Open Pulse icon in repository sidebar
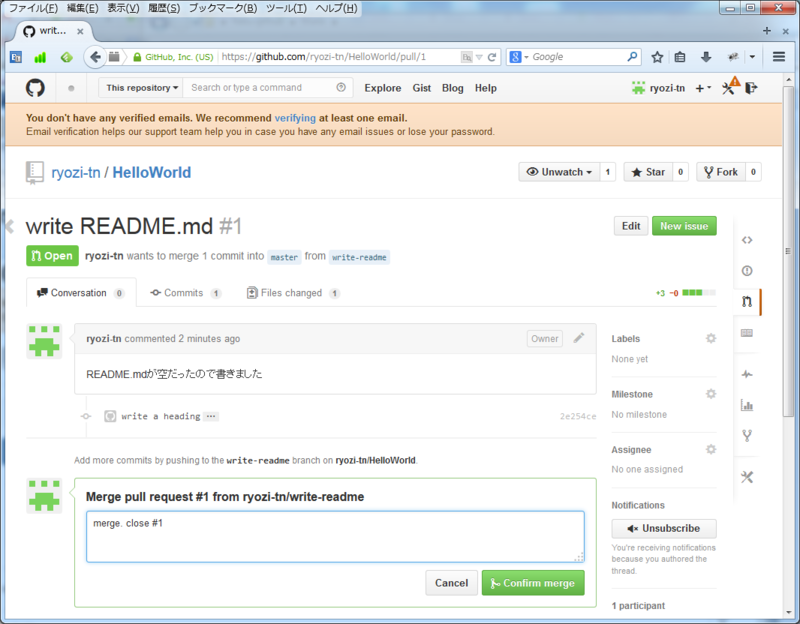This screenshot has height=624, width=800. 747,375
